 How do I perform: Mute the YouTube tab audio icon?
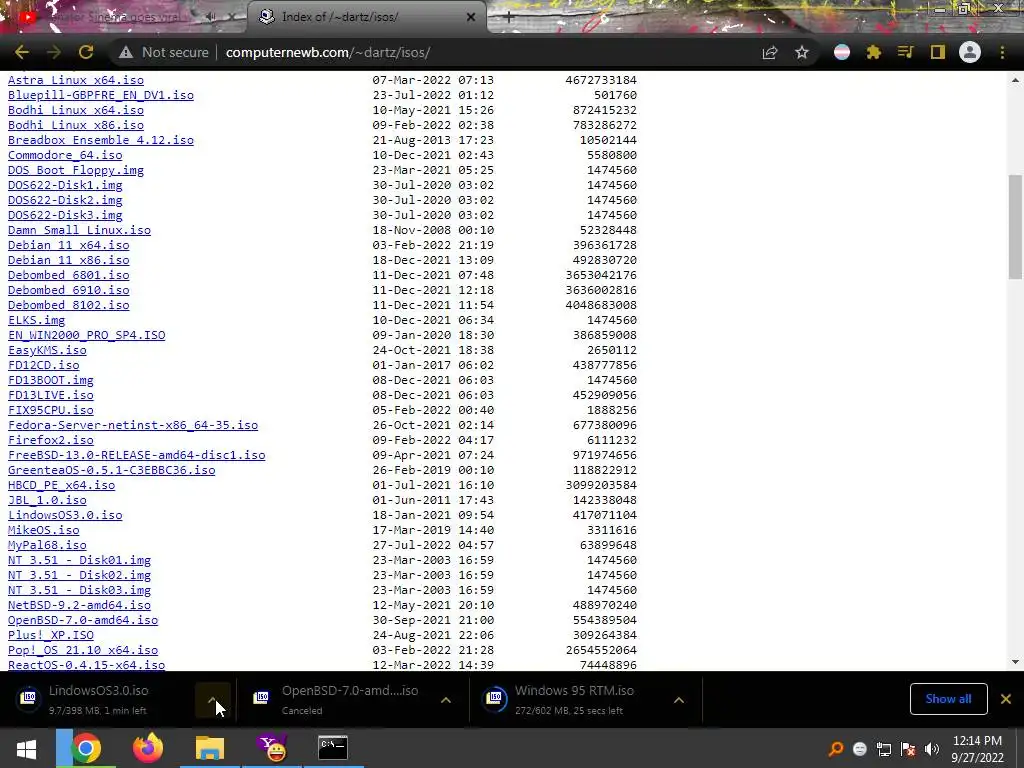pyautogui.click(x=211, y=17)
